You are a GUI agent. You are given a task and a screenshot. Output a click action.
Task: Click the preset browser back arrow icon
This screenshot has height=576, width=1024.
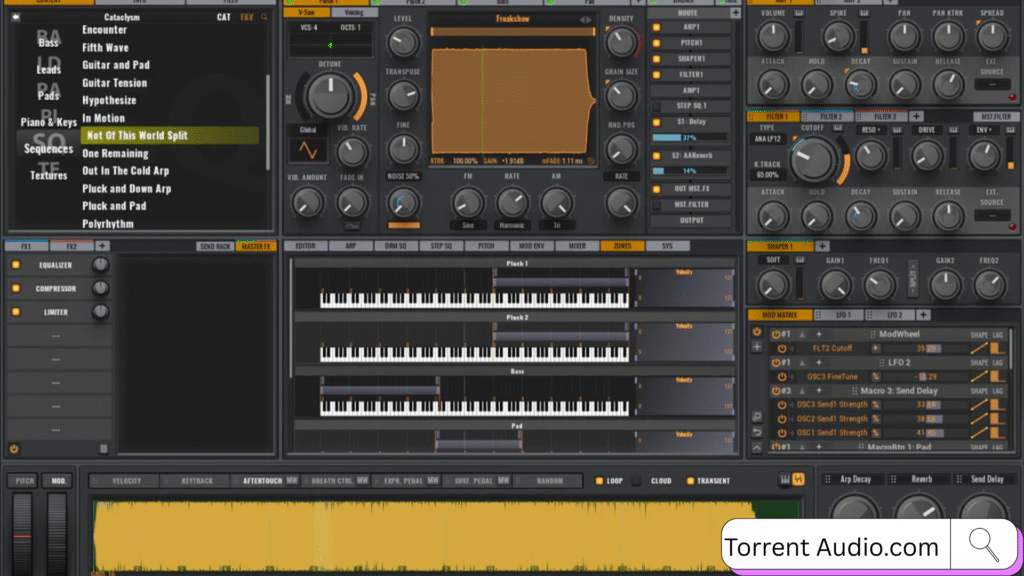14,17
